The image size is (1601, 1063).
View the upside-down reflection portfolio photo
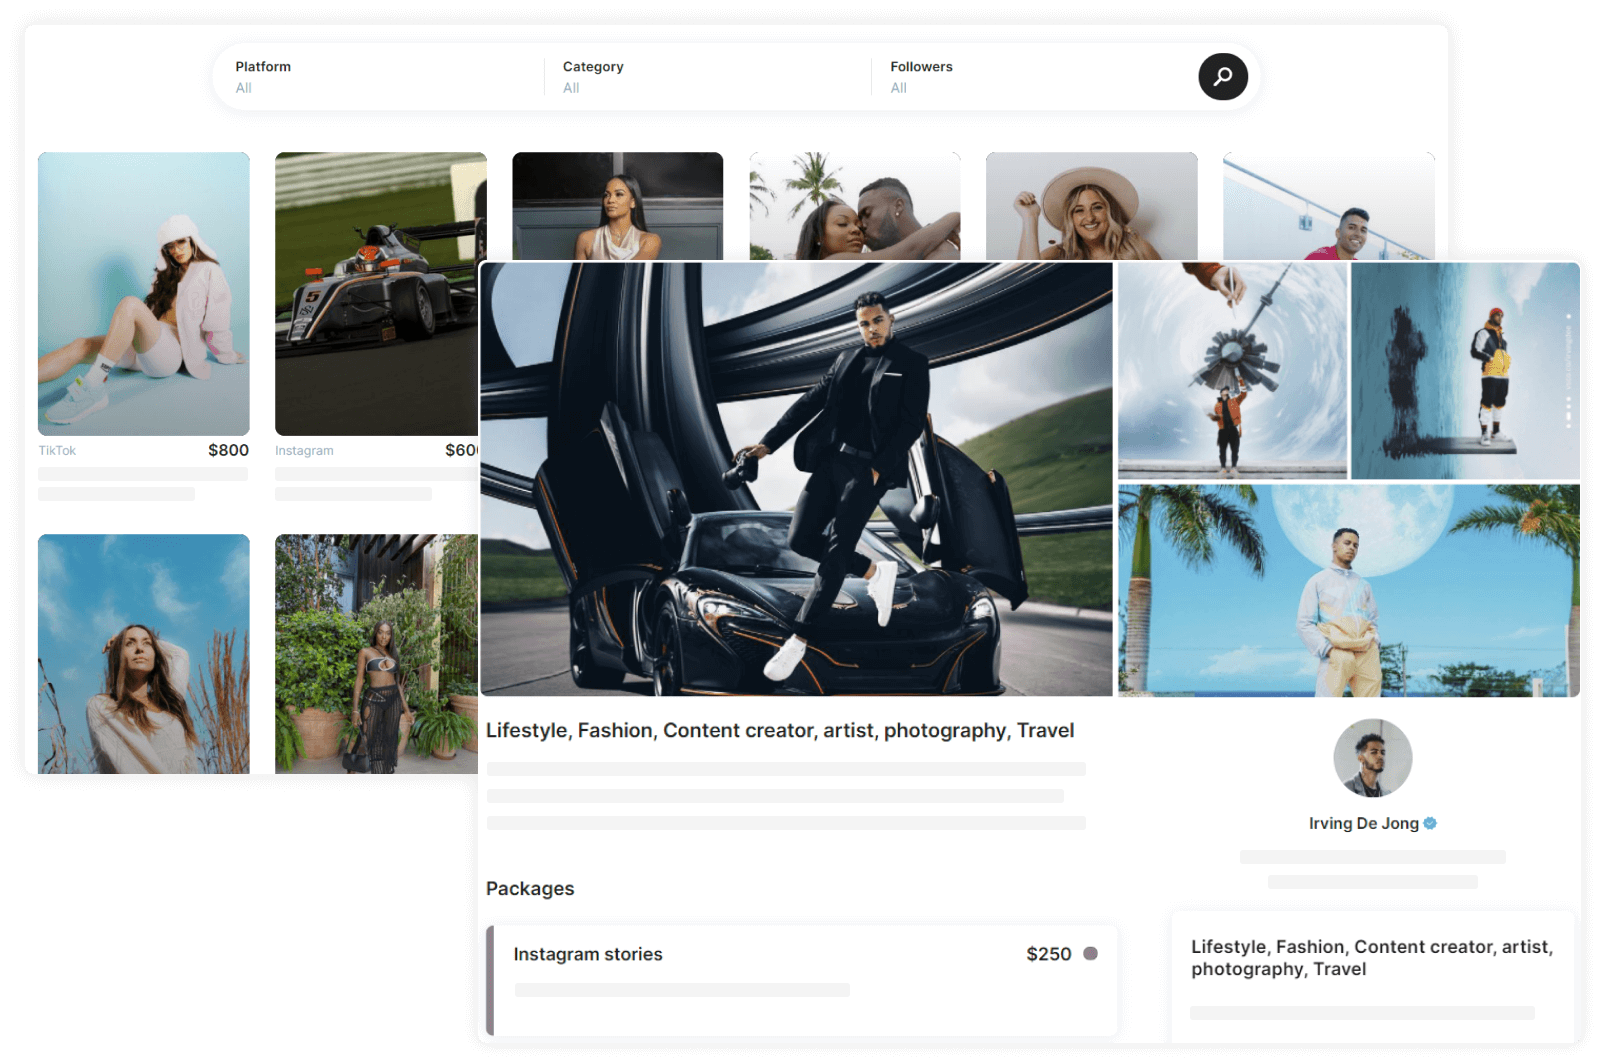pyautogui.click(x=1465, y=371)
